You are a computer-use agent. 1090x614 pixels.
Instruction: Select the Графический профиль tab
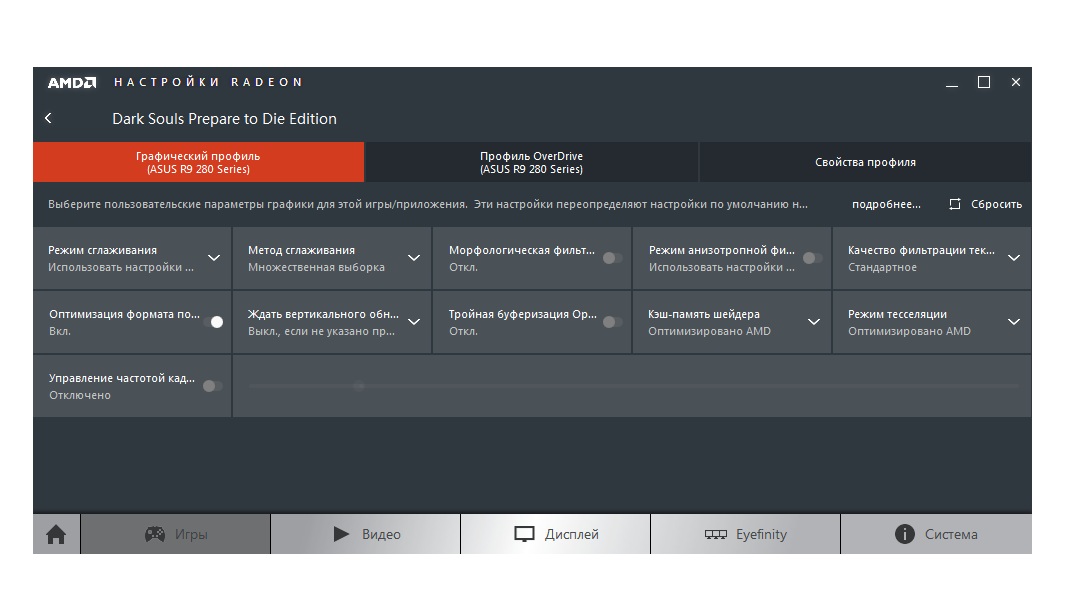(199, 162)
